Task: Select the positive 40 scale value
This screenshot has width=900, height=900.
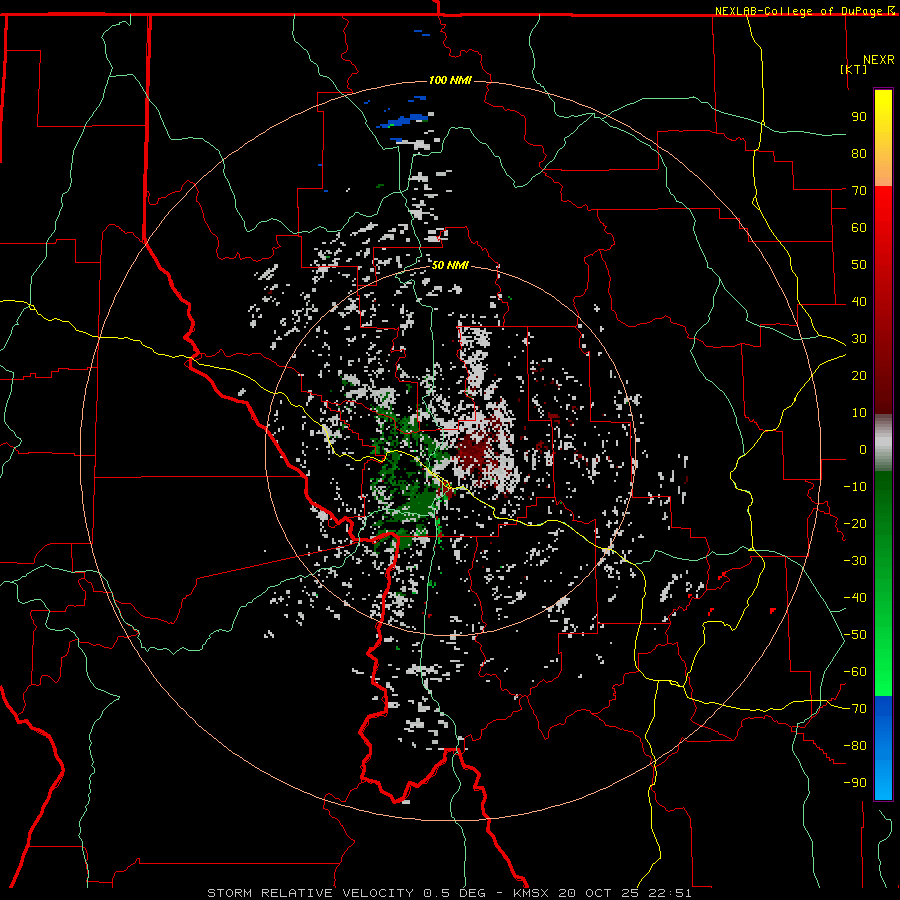Action: [859, 301]
